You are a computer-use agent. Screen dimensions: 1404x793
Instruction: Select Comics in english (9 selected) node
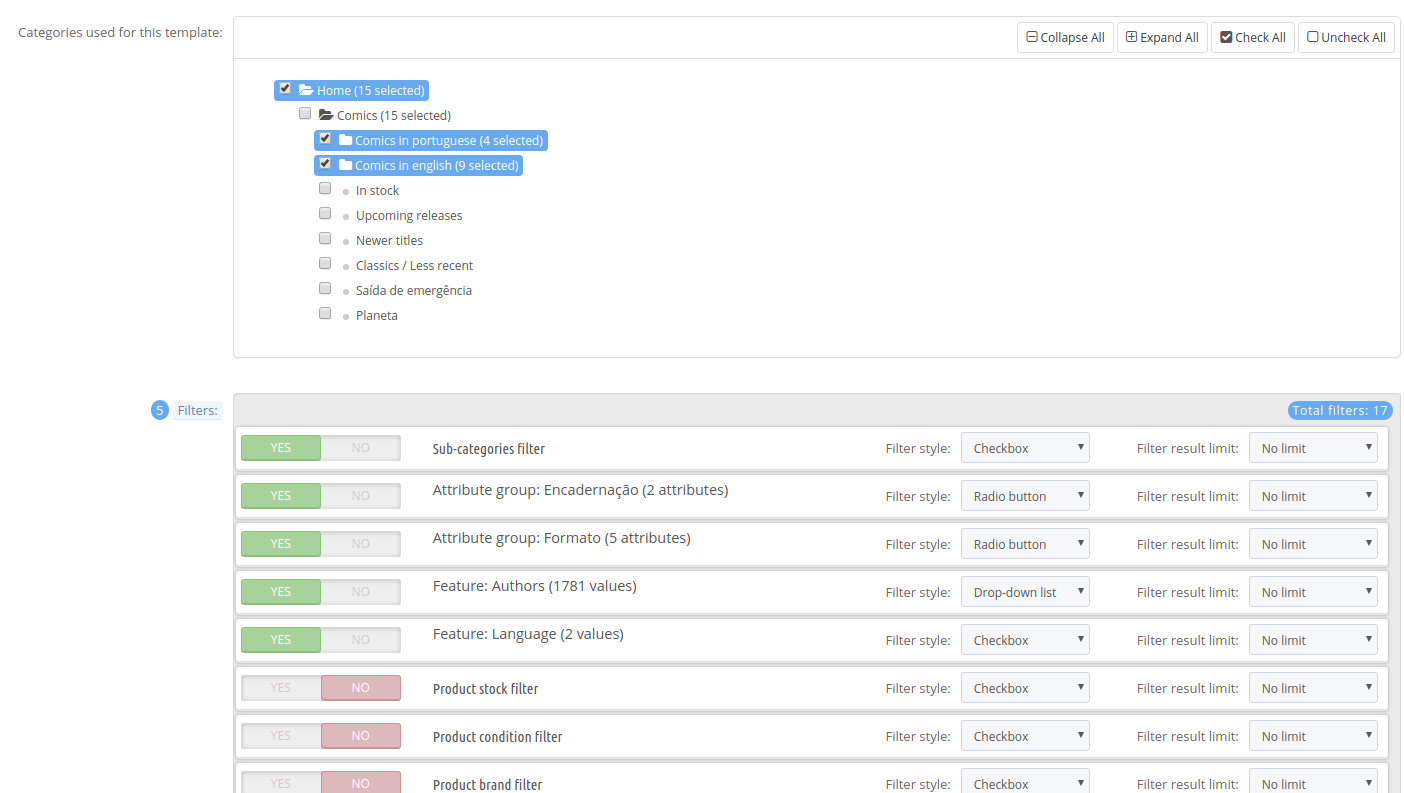tap(418, 165)
